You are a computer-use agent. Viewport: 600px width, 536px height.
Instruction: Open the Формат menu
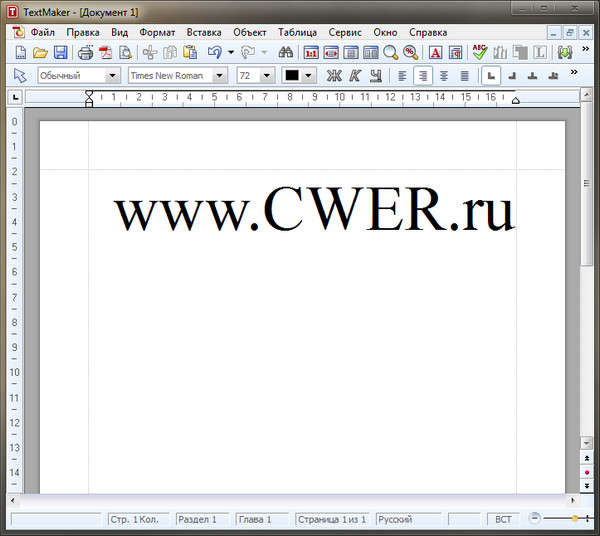(x=157, y=32)
